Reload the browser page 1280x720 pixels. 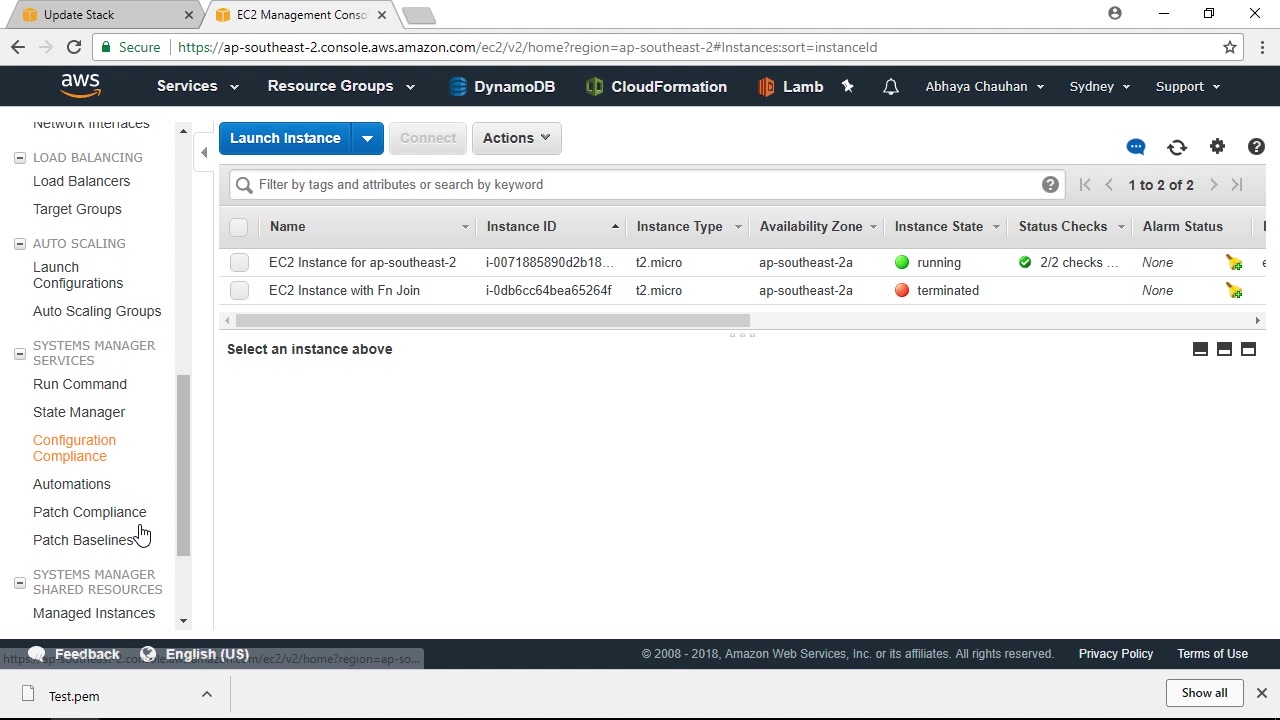pos(74,47)
